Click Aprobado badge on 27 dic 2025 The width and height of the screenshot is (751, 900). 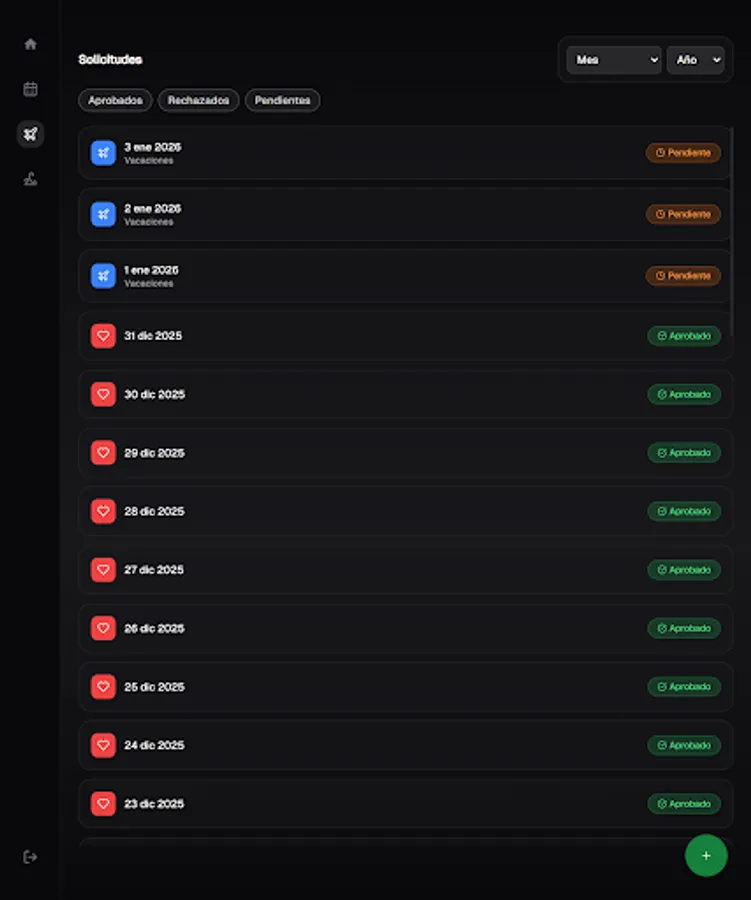click(x=684, y=570)
